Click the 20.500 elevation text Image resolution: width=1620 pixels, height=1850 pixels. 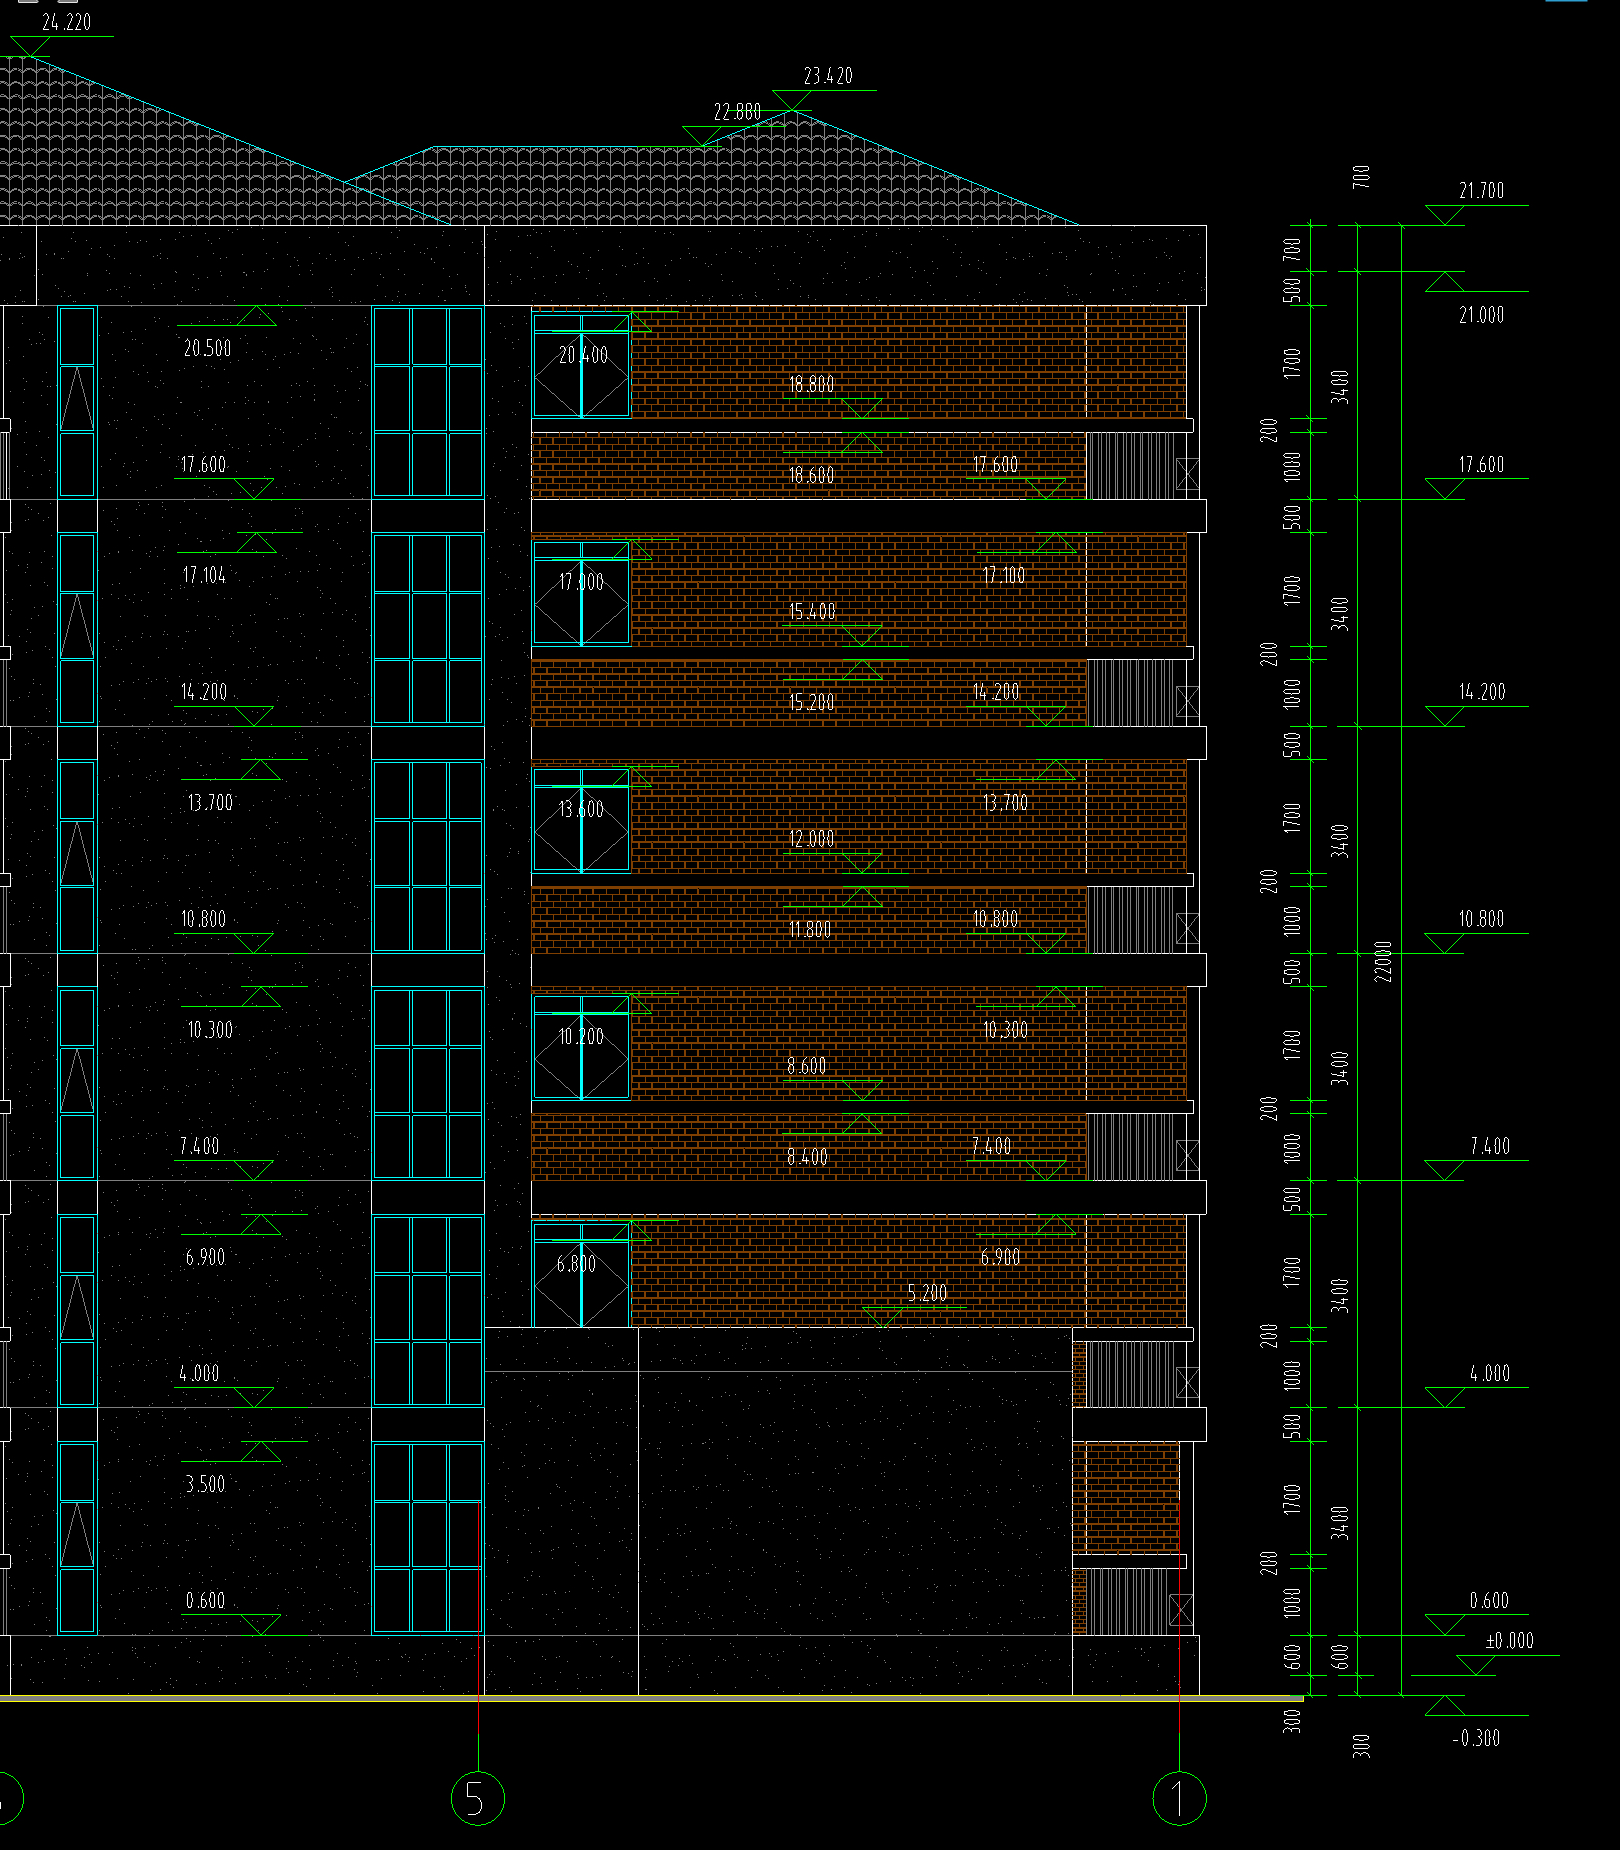[x=207, y=349]
